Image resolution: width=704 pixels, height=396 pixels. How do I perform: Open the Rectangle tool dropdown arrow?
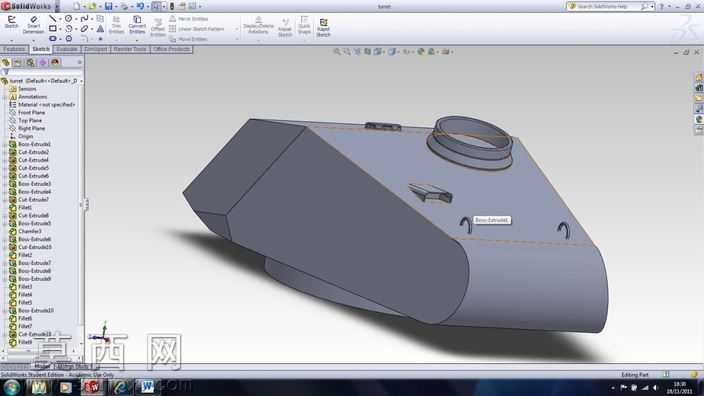click(60, 29)
